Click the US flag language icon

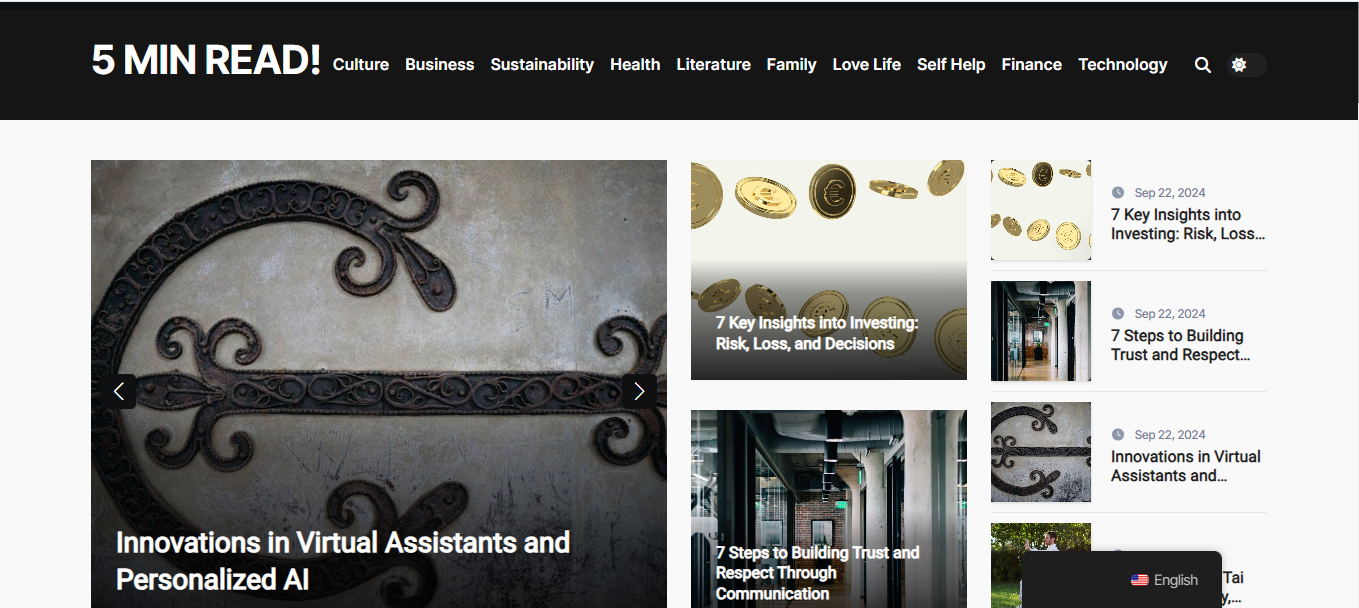(x=1139, y=580)
